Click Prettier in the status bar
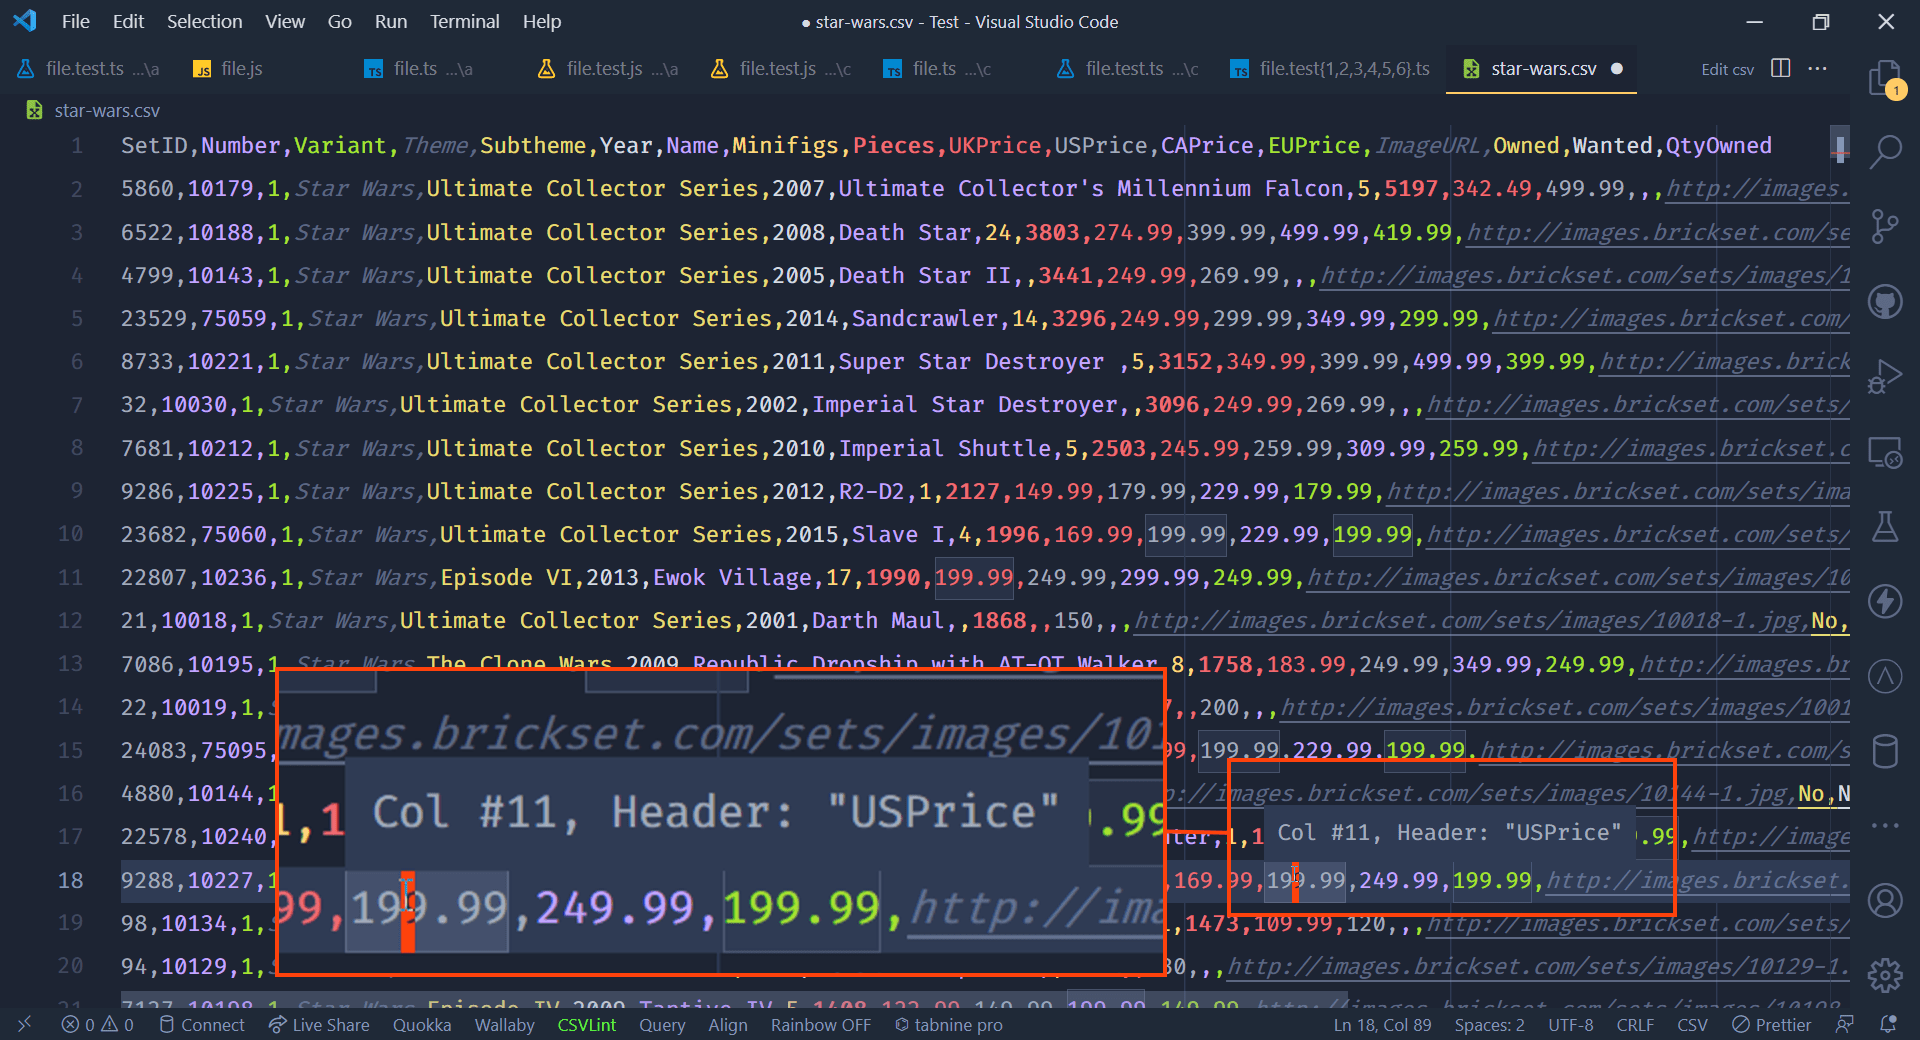The height and width of the screenshot is (1040, 1920). pyautogui.click(x=1771, y=1025)
